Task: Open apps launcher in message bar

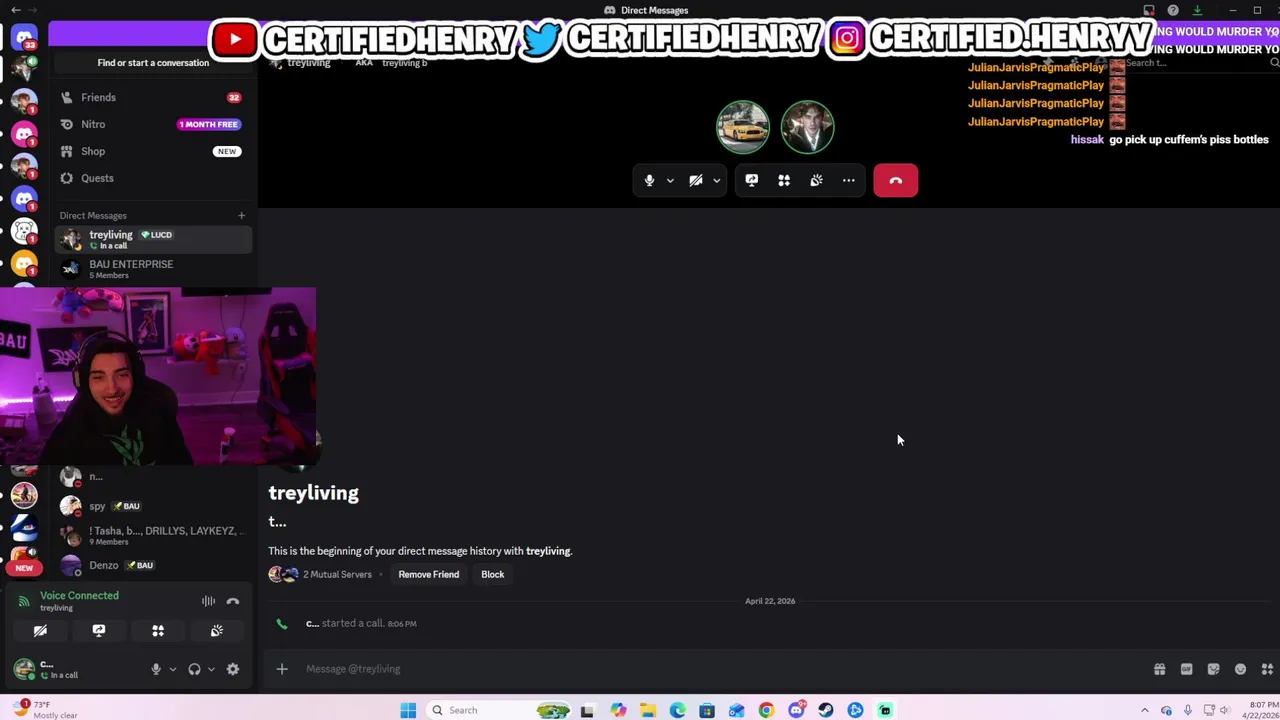Action: (x=1267, y=669)
